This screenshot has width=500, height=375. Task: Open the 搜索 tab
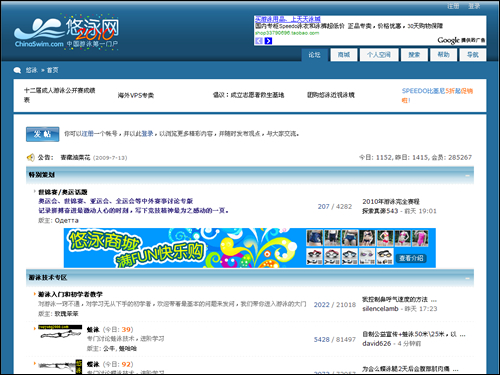tap(414, 55)
